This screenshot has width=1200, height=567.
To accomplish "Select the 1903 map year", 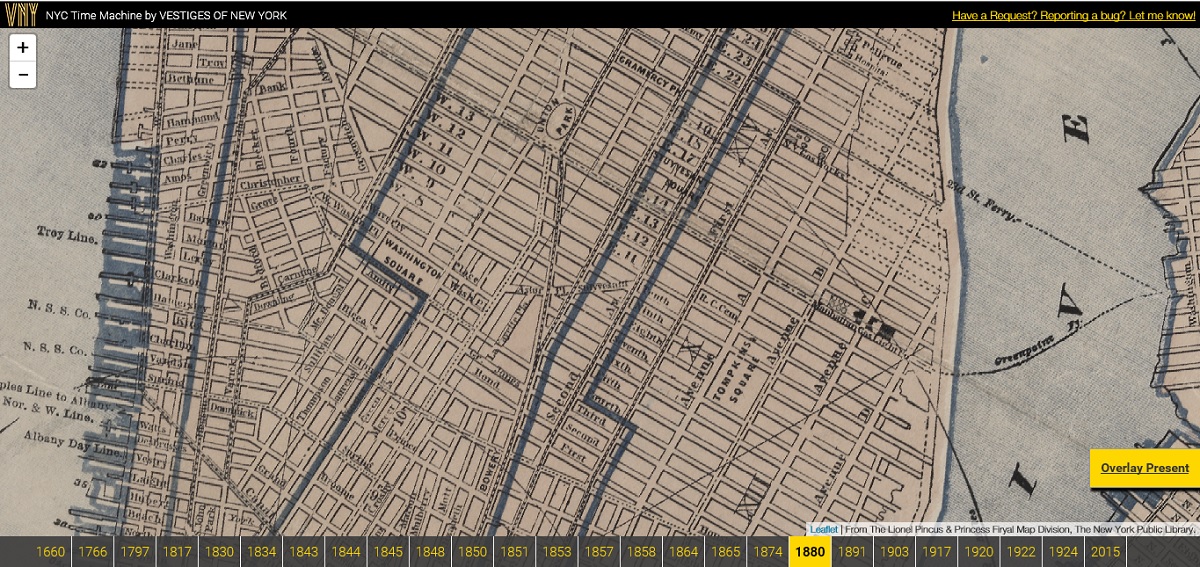I will point(894,552).
